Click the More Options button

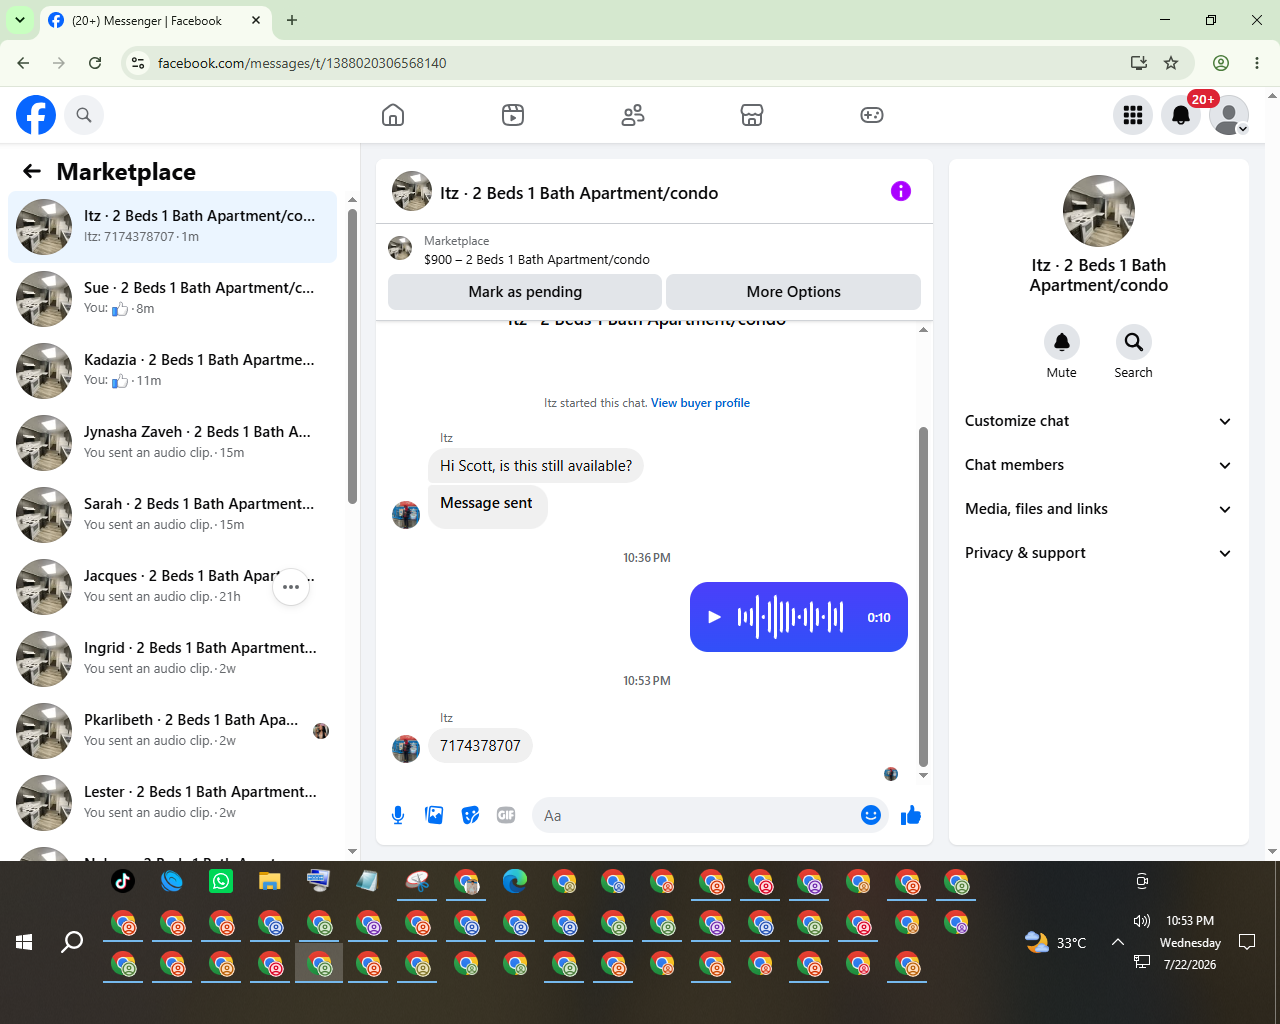[x=793, y=292]
